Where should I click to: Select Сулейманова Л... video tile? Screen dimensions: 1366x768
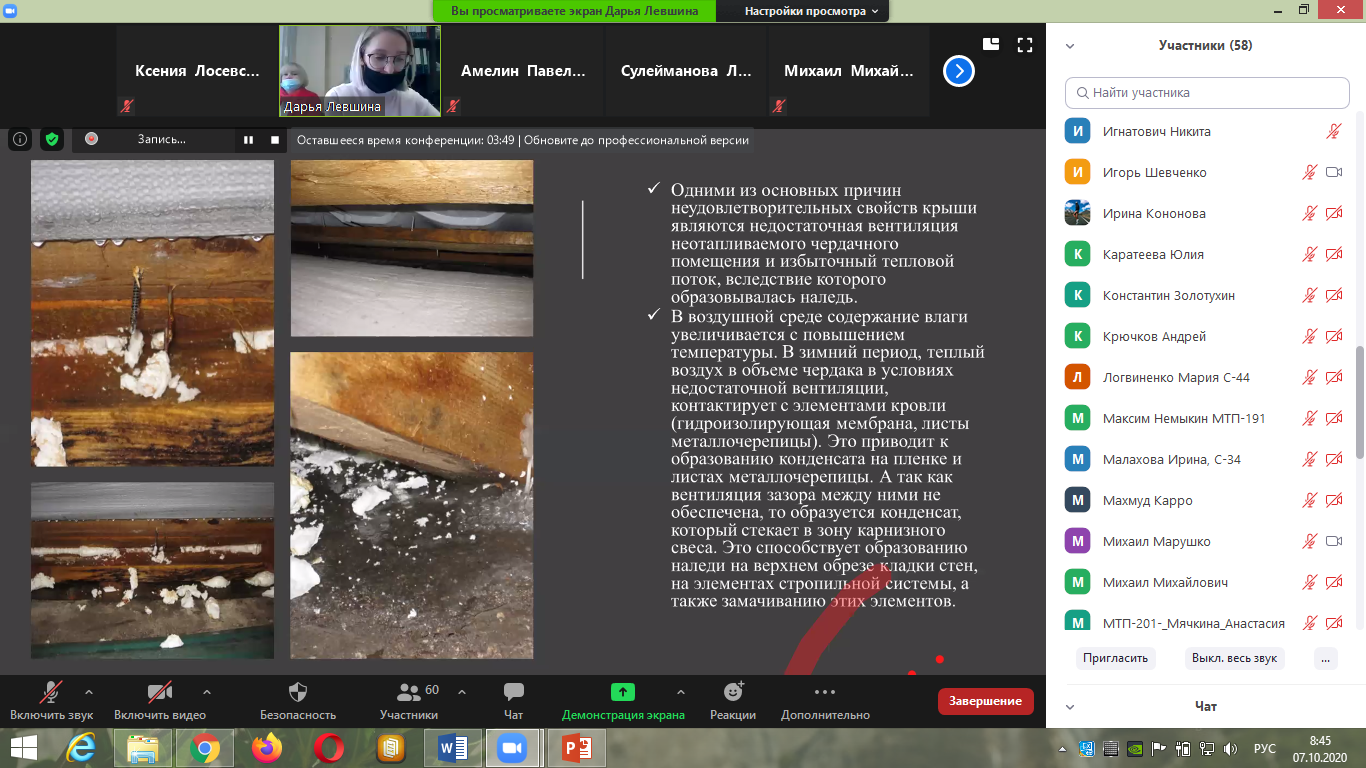pyautogui.click(x=685, y=71)
